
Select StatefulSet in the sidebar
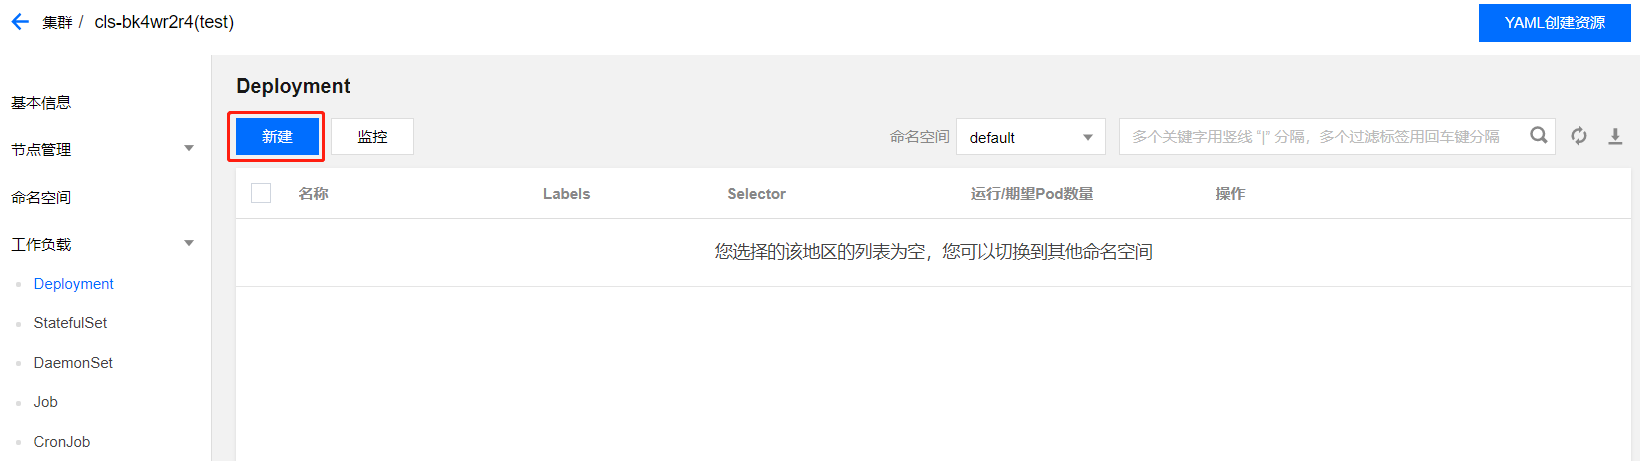(x=70, y=323)
